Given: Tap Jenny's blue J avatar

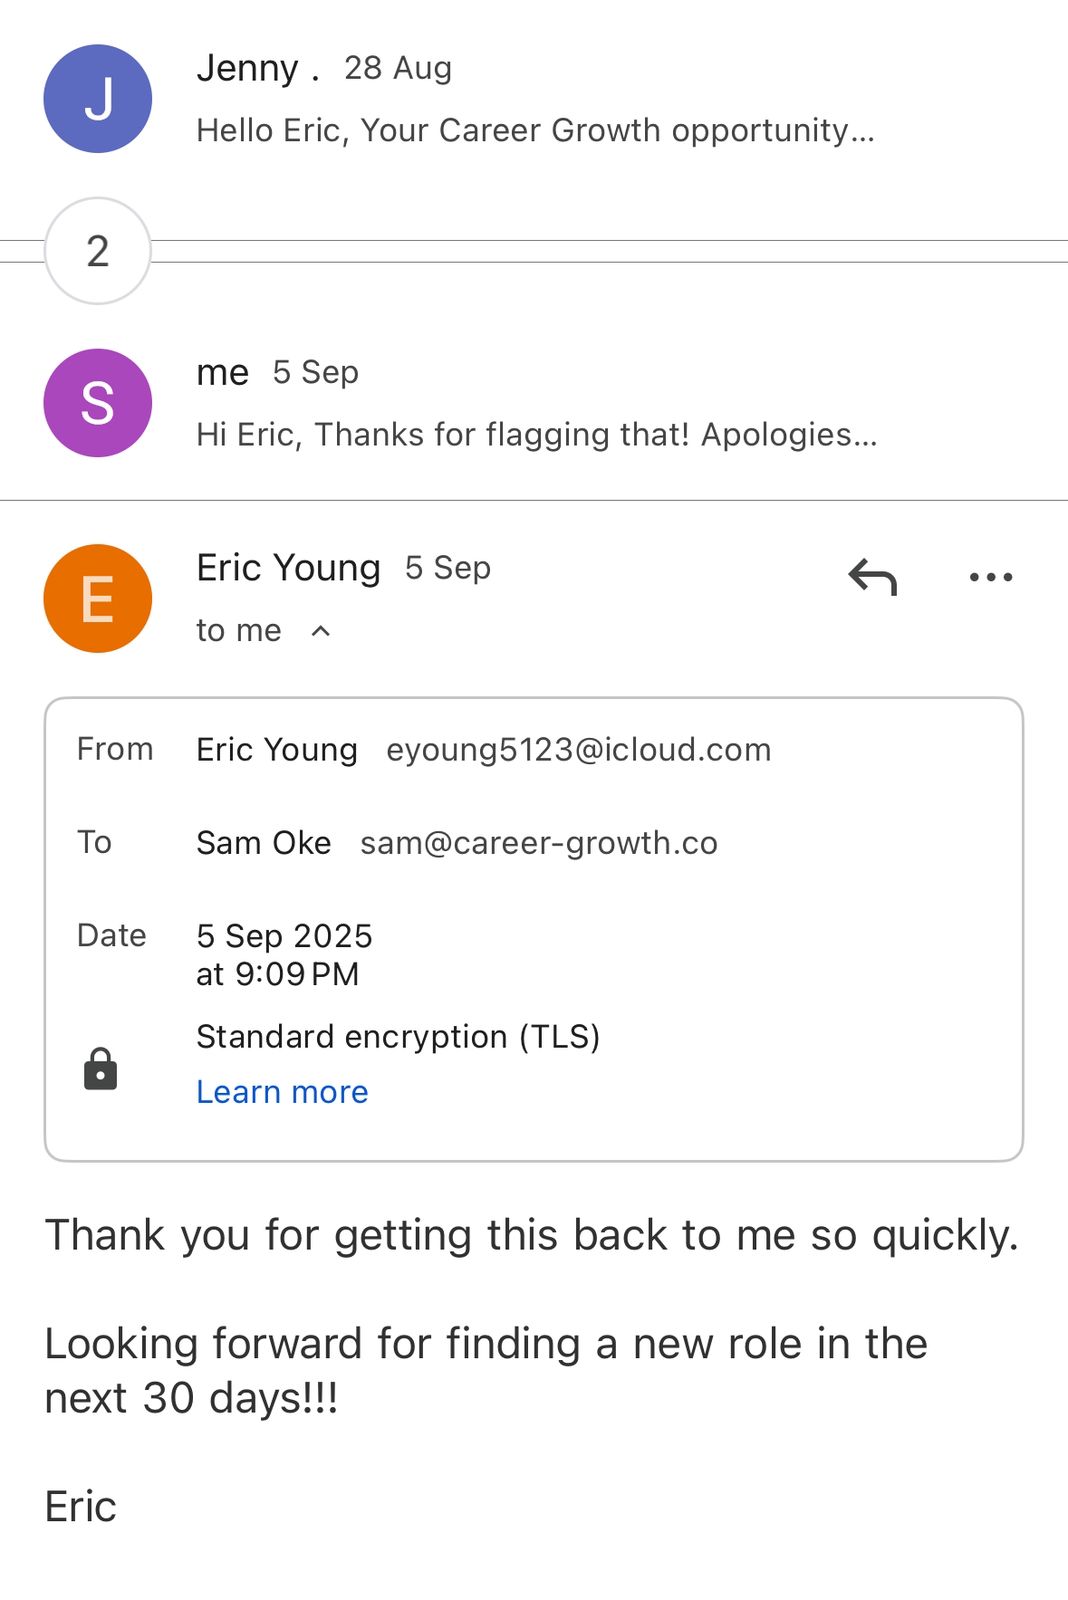Looking at the screenshot, I should tap(98, 99).
